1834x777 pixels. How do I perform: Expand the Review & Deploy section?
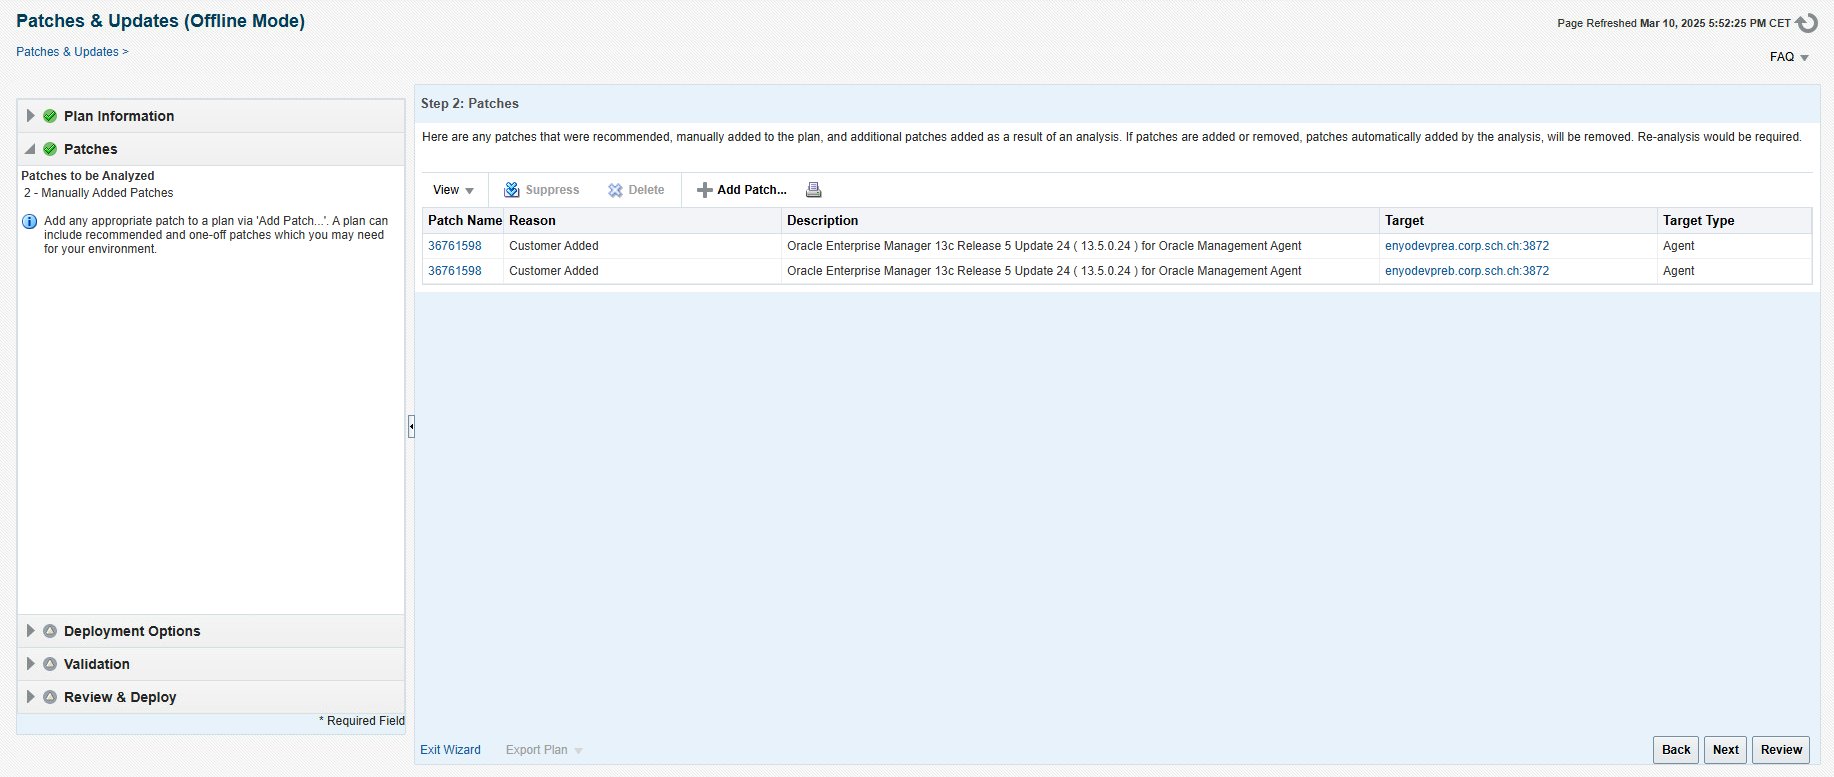tap(31, 697)
